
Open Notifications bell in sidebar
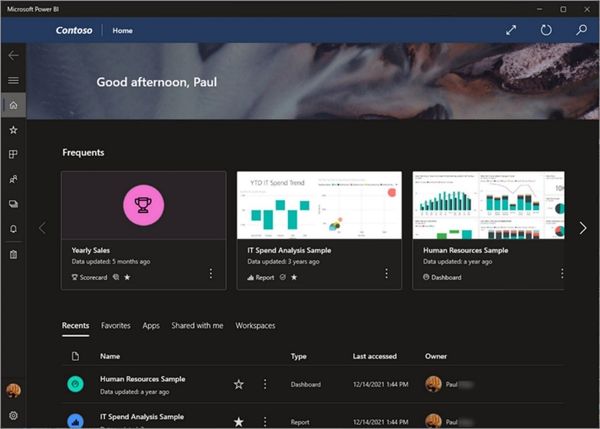coord(13,229)
